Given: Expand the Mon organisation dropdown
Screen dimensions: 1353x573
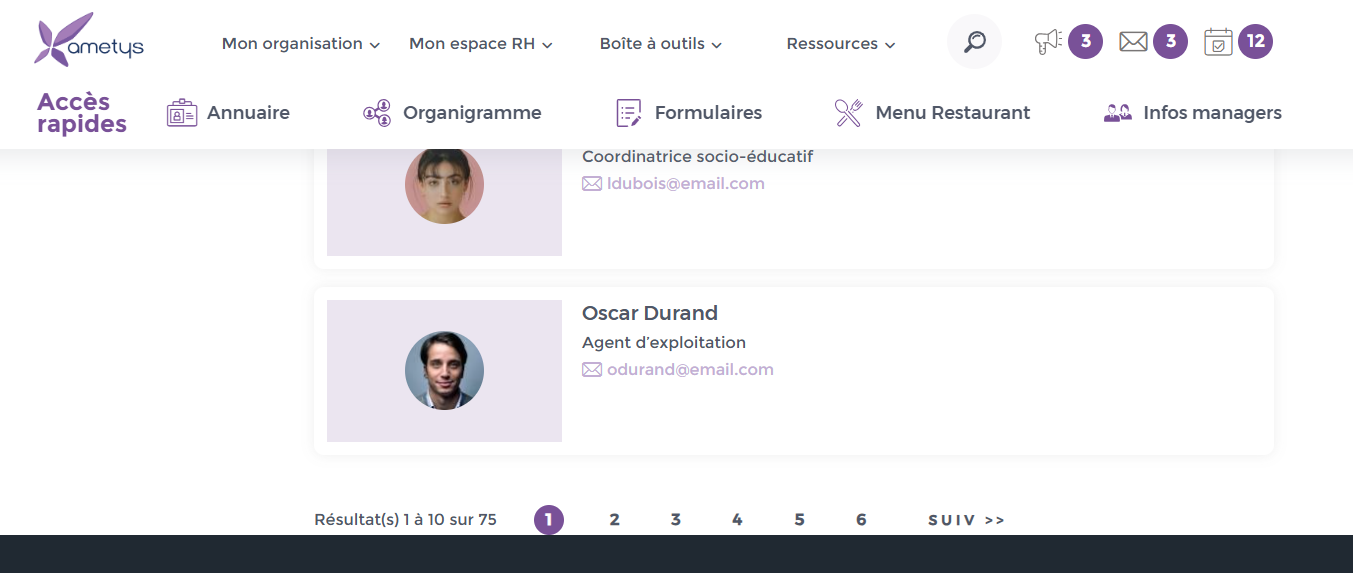Looking at the screenshot, I should coord(301,44).
